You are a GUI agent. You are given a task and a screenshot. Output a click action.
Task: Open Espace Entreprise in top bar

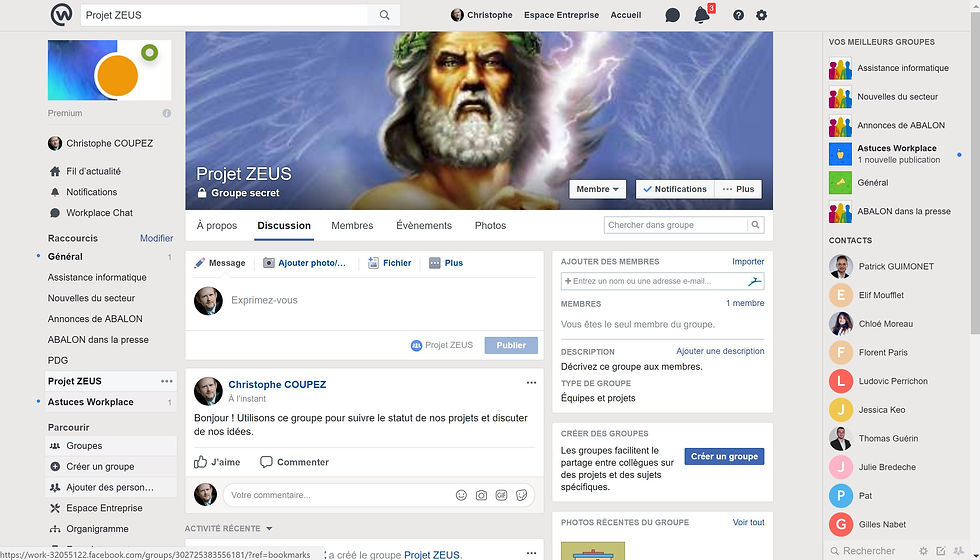[x=561, y=15]
